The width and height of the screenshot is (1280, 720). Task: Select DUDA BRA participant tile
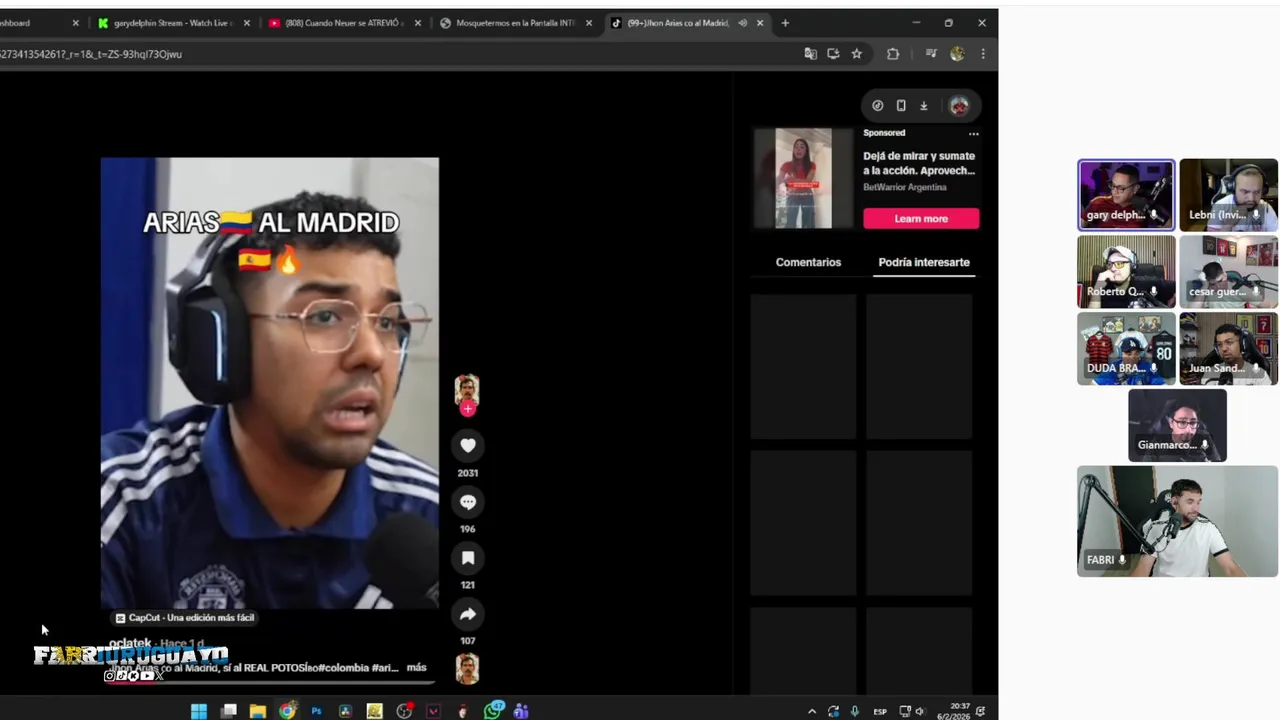coord(1126,348)
